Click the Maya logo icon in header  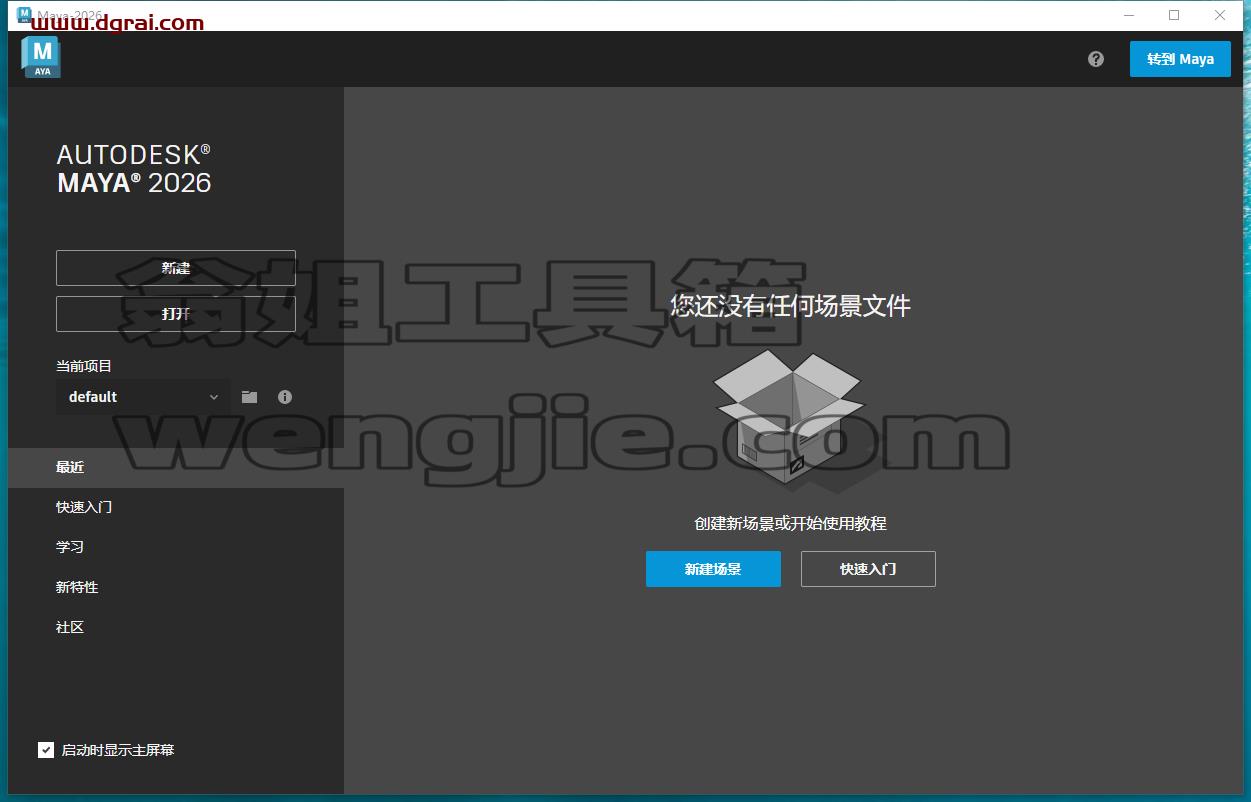coord(41,58)
